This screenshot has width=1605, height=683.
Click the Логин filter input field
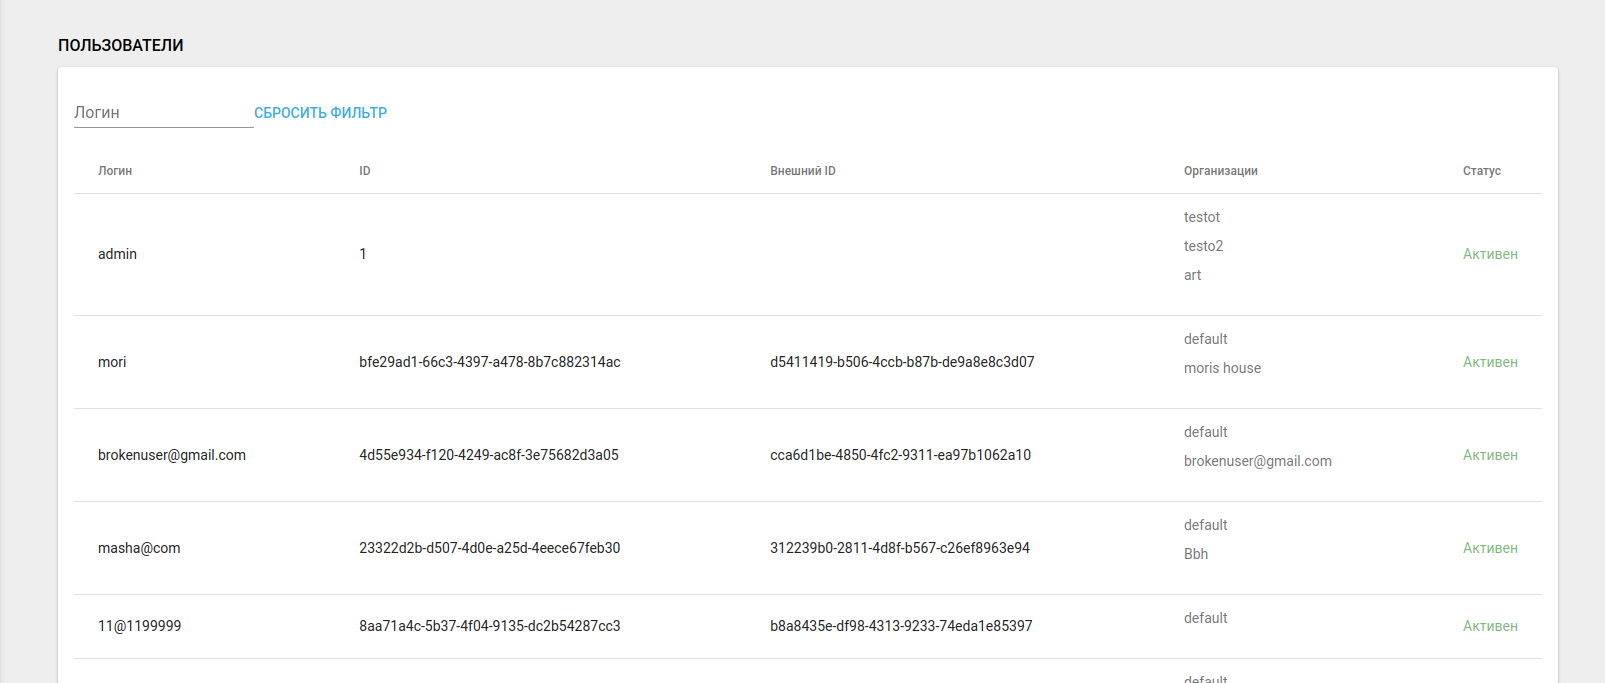(163, 113)
